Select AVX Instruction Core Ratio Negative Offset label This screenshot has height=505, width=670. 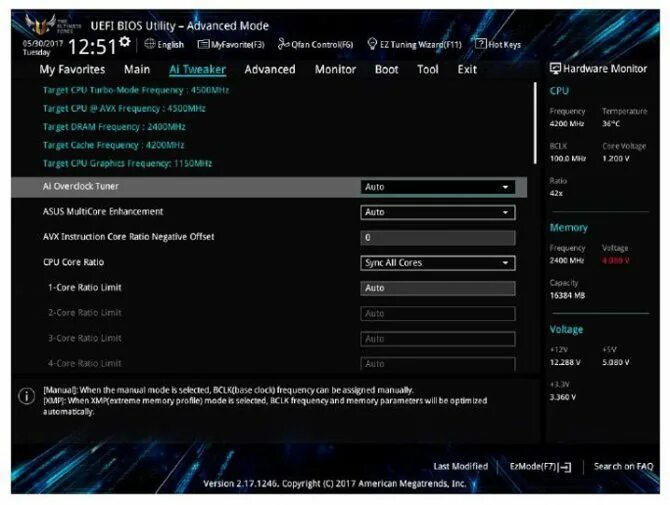(129, 237)
